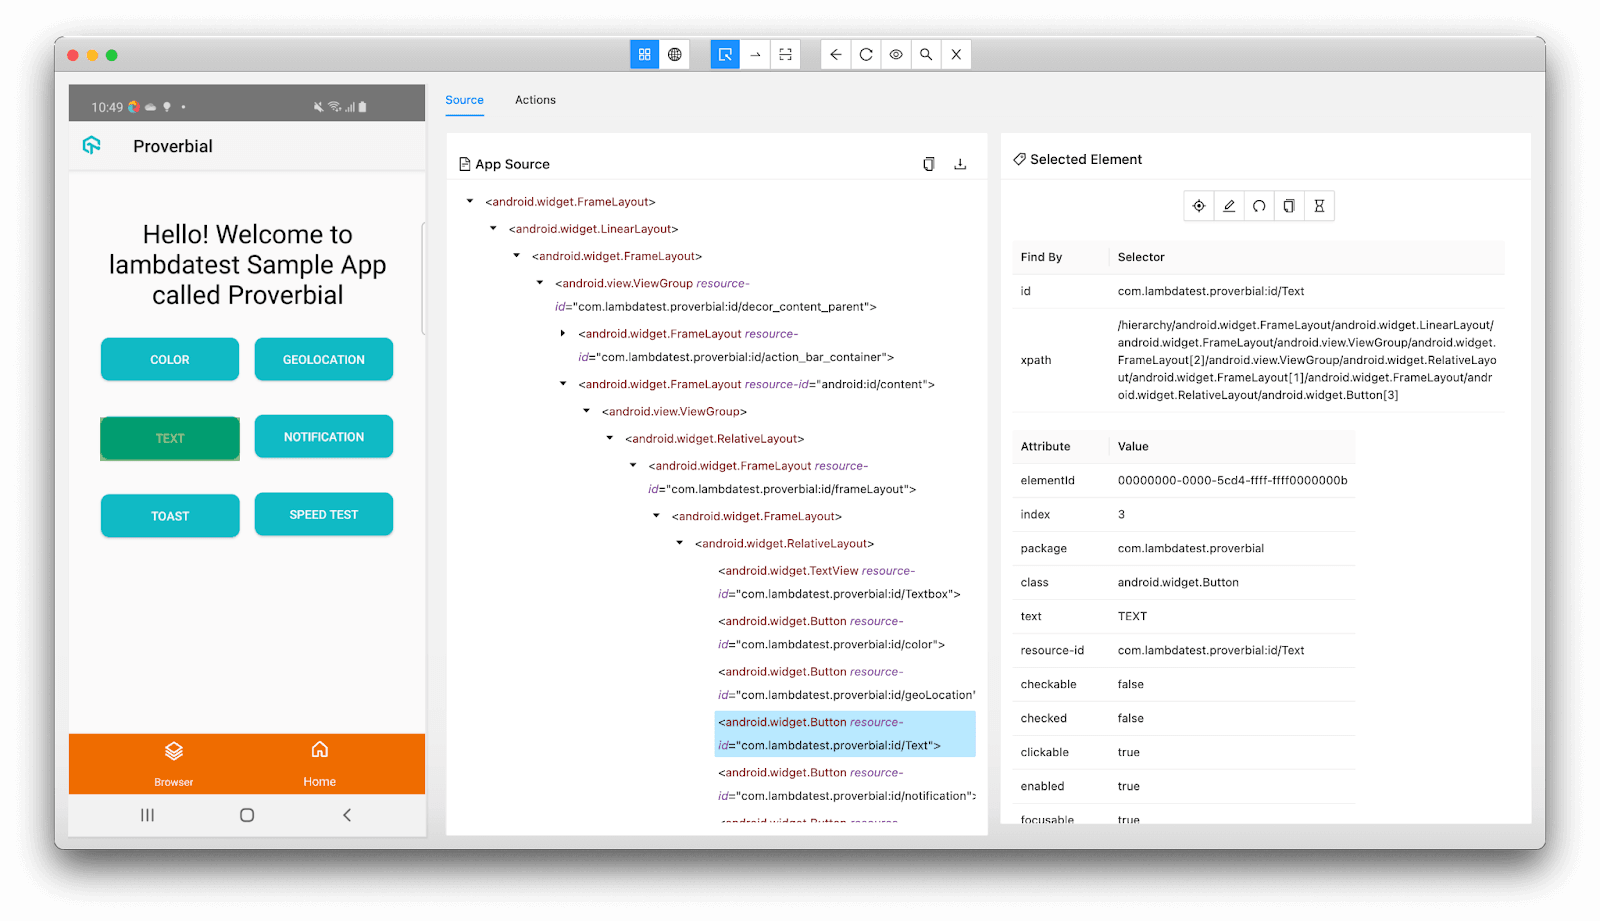1600x921 pixels.
Task: Tap the GEOLOCATION button
Action: point(324,359)
